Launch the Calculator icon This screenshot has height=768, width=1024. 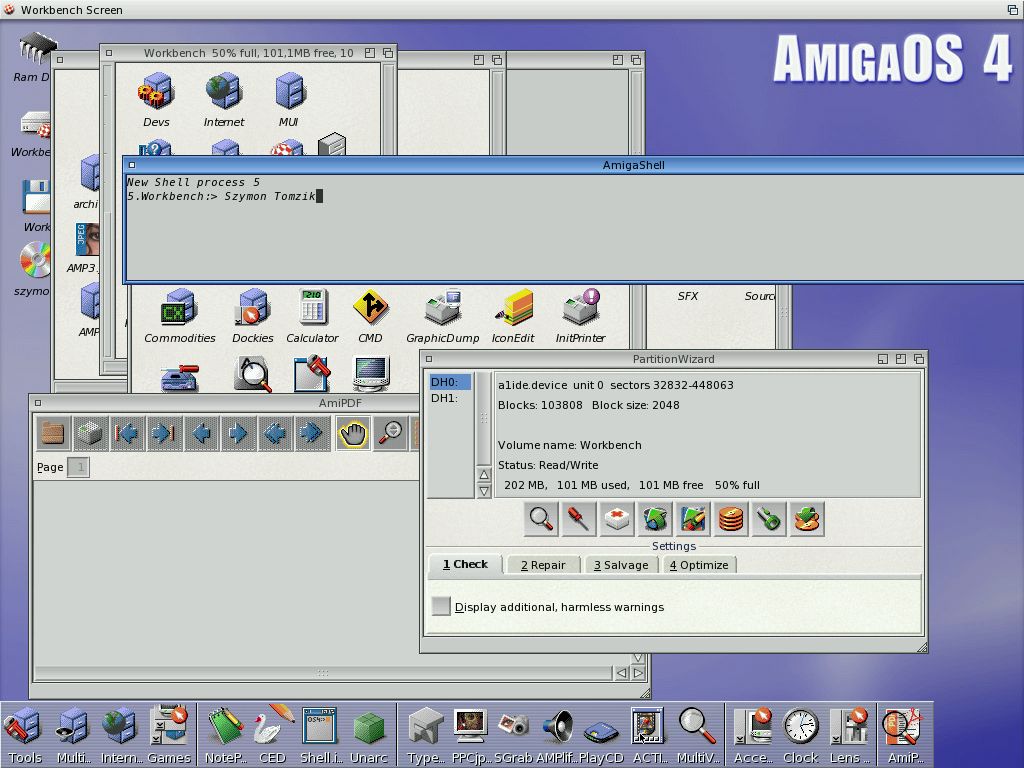(x=312, y=316)
